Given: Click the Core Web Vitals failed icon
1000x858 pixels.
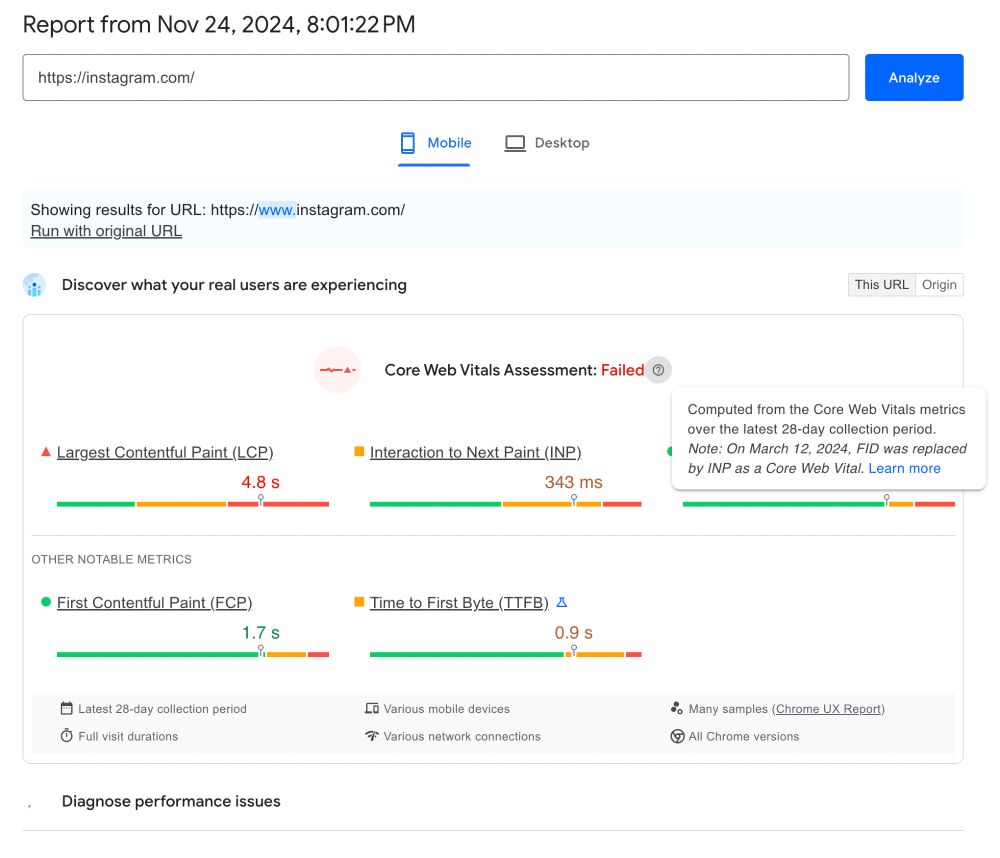Looking at the screenshot, I should [338, 370].
